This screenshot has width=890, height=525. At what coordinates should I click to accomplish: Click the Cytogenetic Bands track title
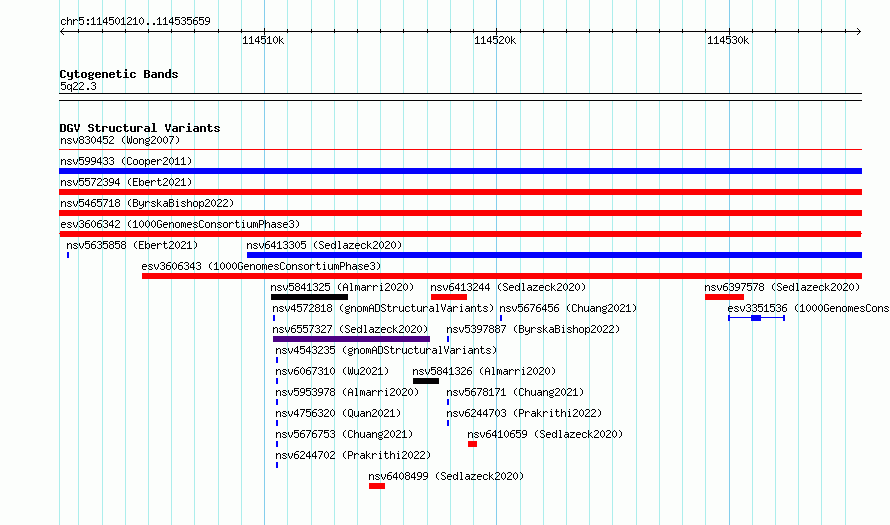[119, 74]
